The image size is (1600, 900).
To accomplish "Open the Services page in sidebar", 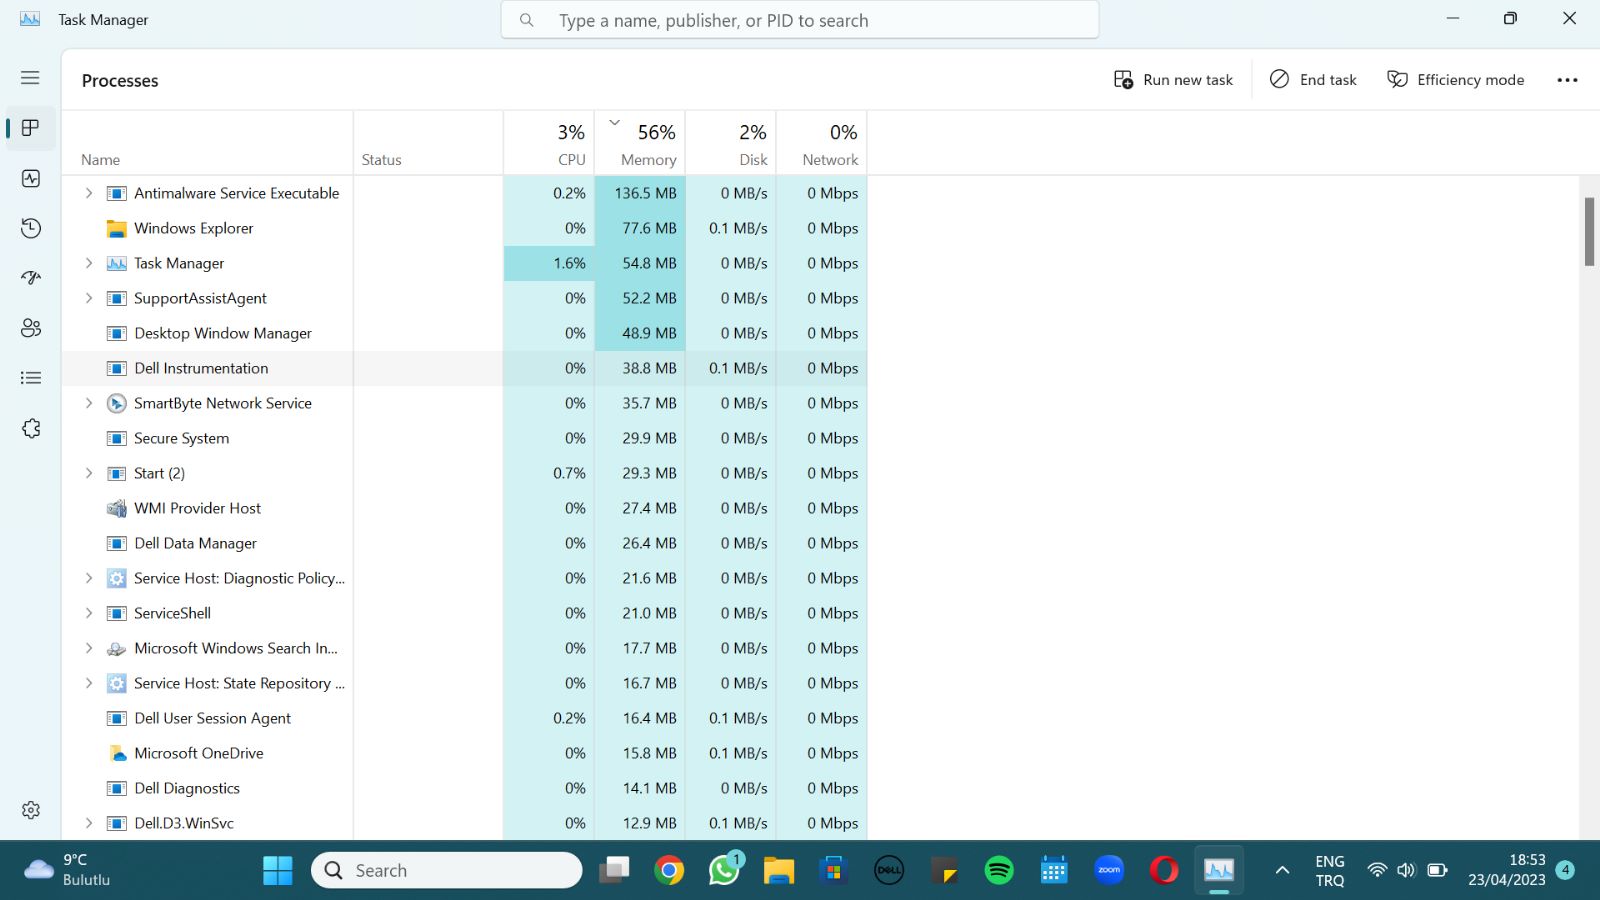I will [31, 428].
